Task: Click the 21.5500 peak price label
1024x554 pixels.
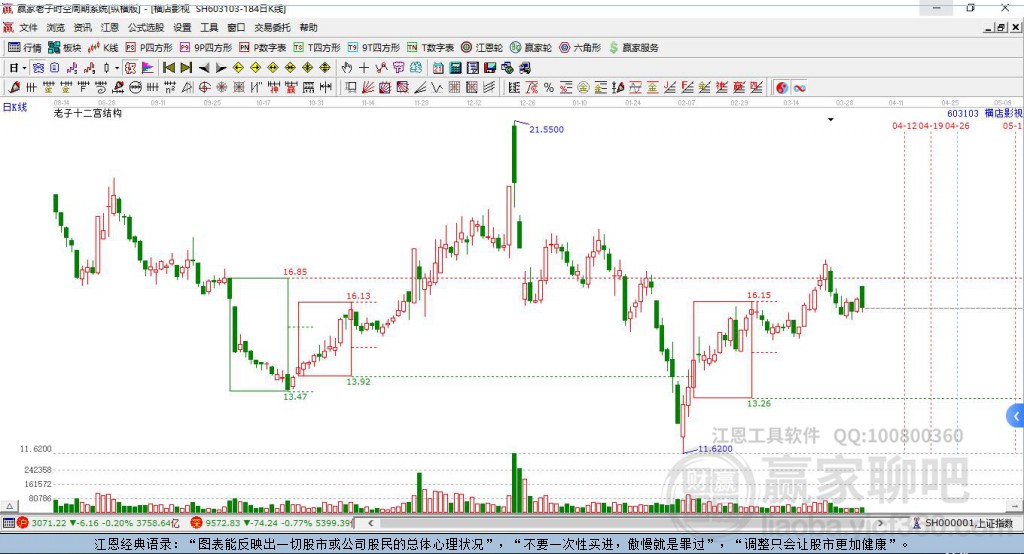Action: click(x=546, y=129)
